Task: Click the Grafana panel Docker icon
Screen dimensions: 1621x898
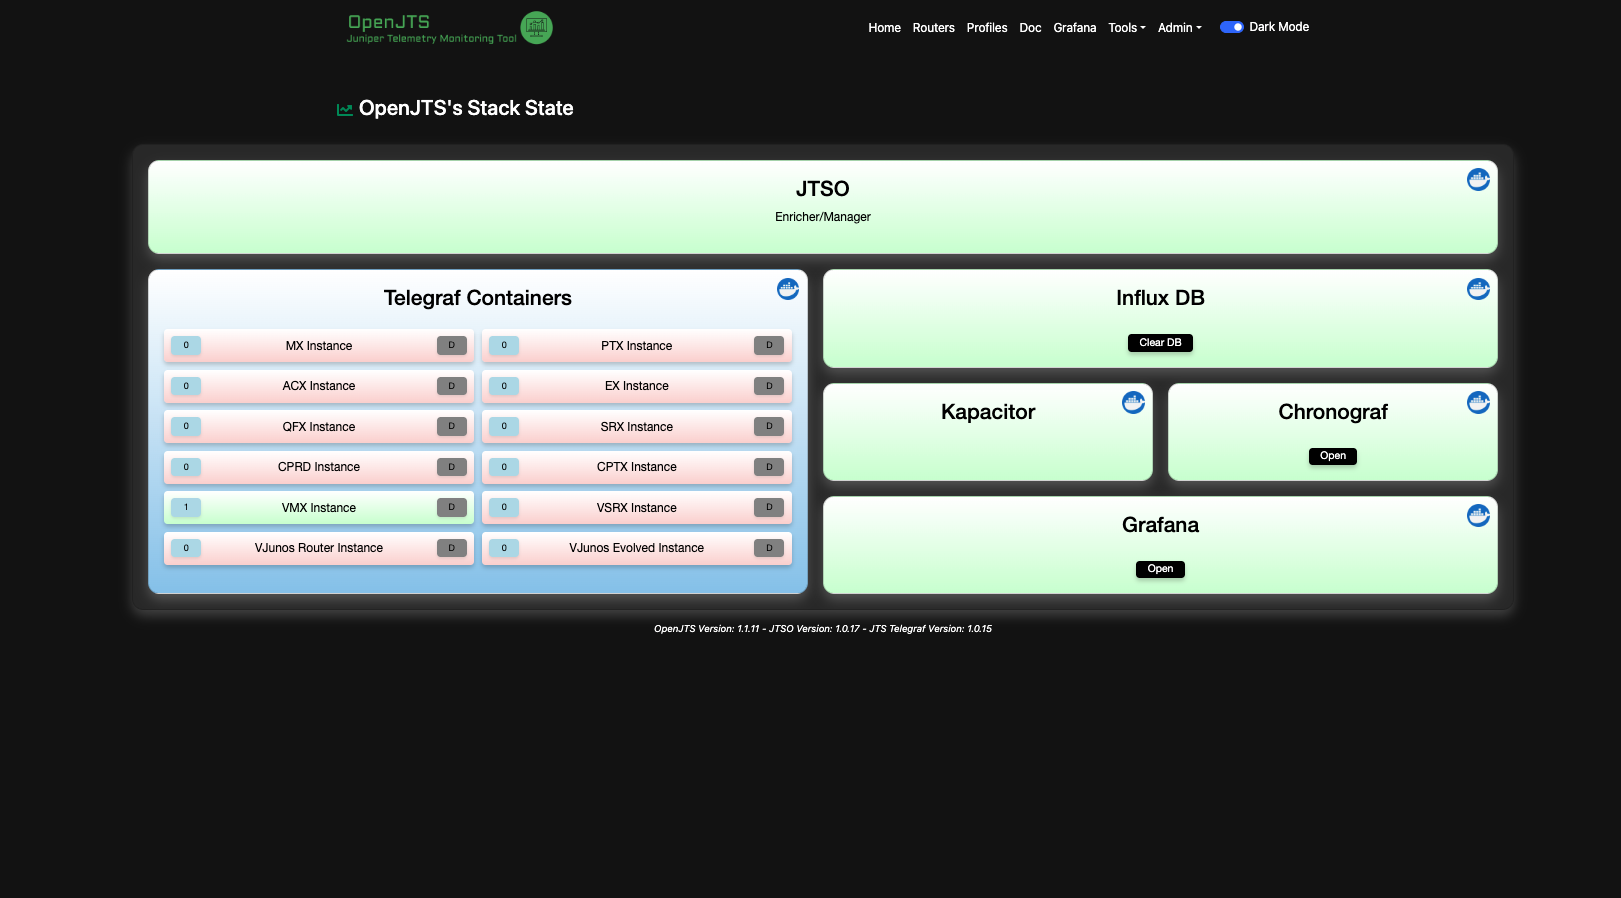Action: tap(1478, 516)
